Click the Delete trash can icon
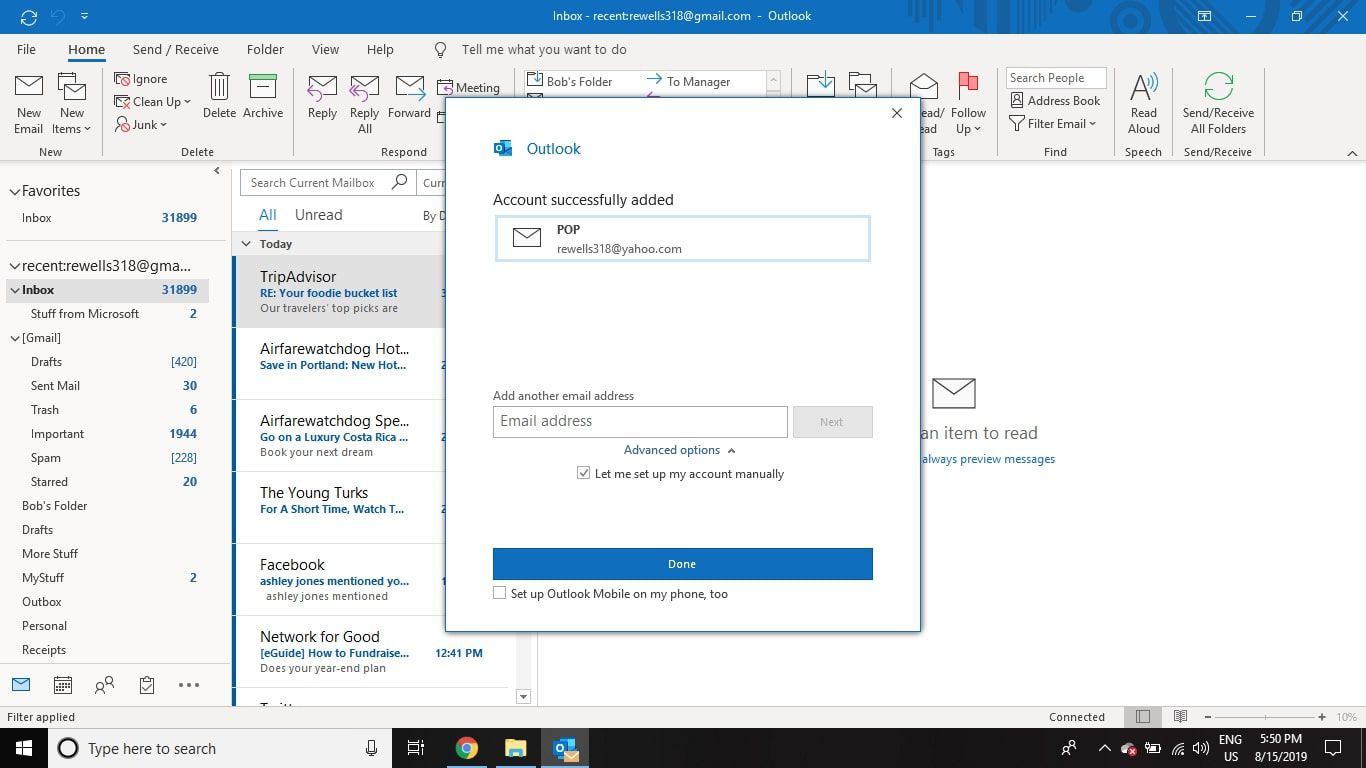This screenshot has height=768, width=1366. (x=219, y=88)
